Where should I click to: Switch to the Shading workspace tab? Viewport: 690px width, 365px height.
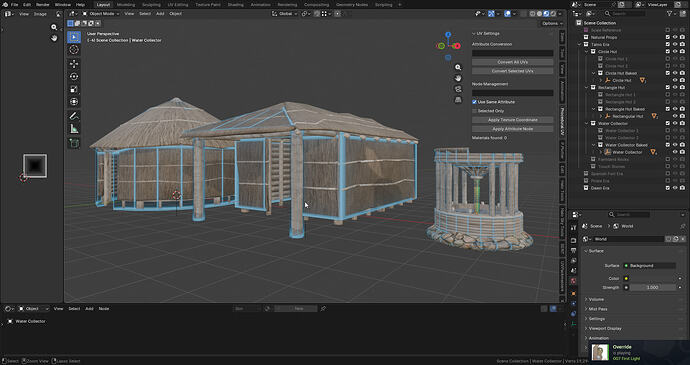(x=235, y=4)
